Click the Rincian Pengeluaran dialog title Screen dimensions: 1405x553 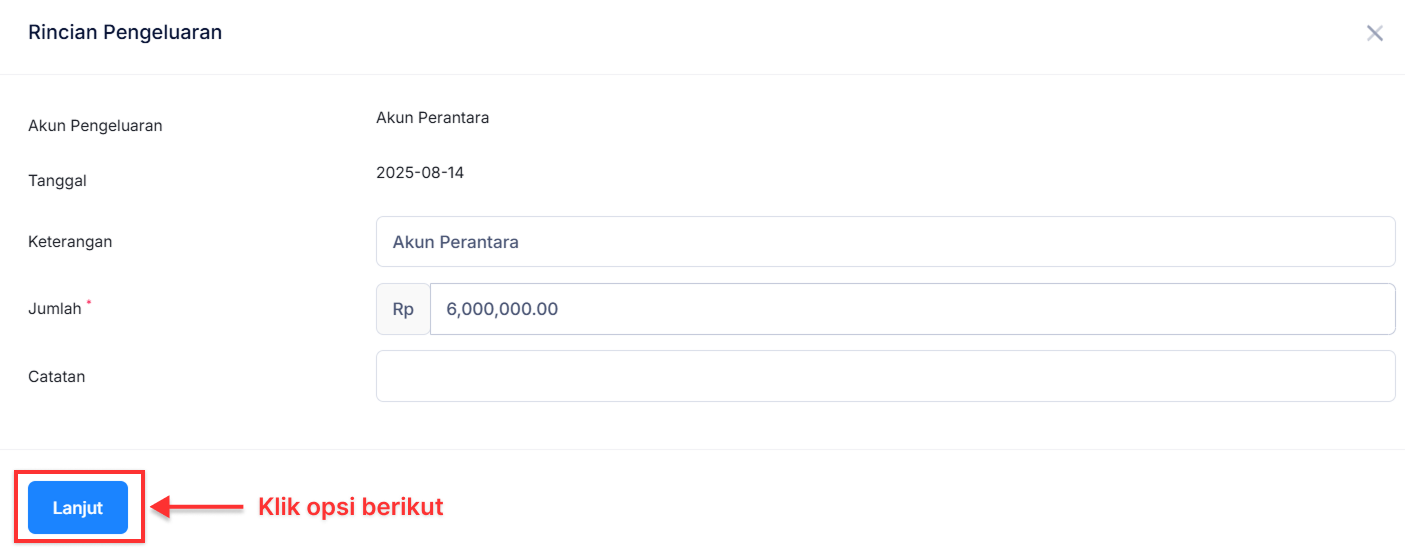coord(125,32)
